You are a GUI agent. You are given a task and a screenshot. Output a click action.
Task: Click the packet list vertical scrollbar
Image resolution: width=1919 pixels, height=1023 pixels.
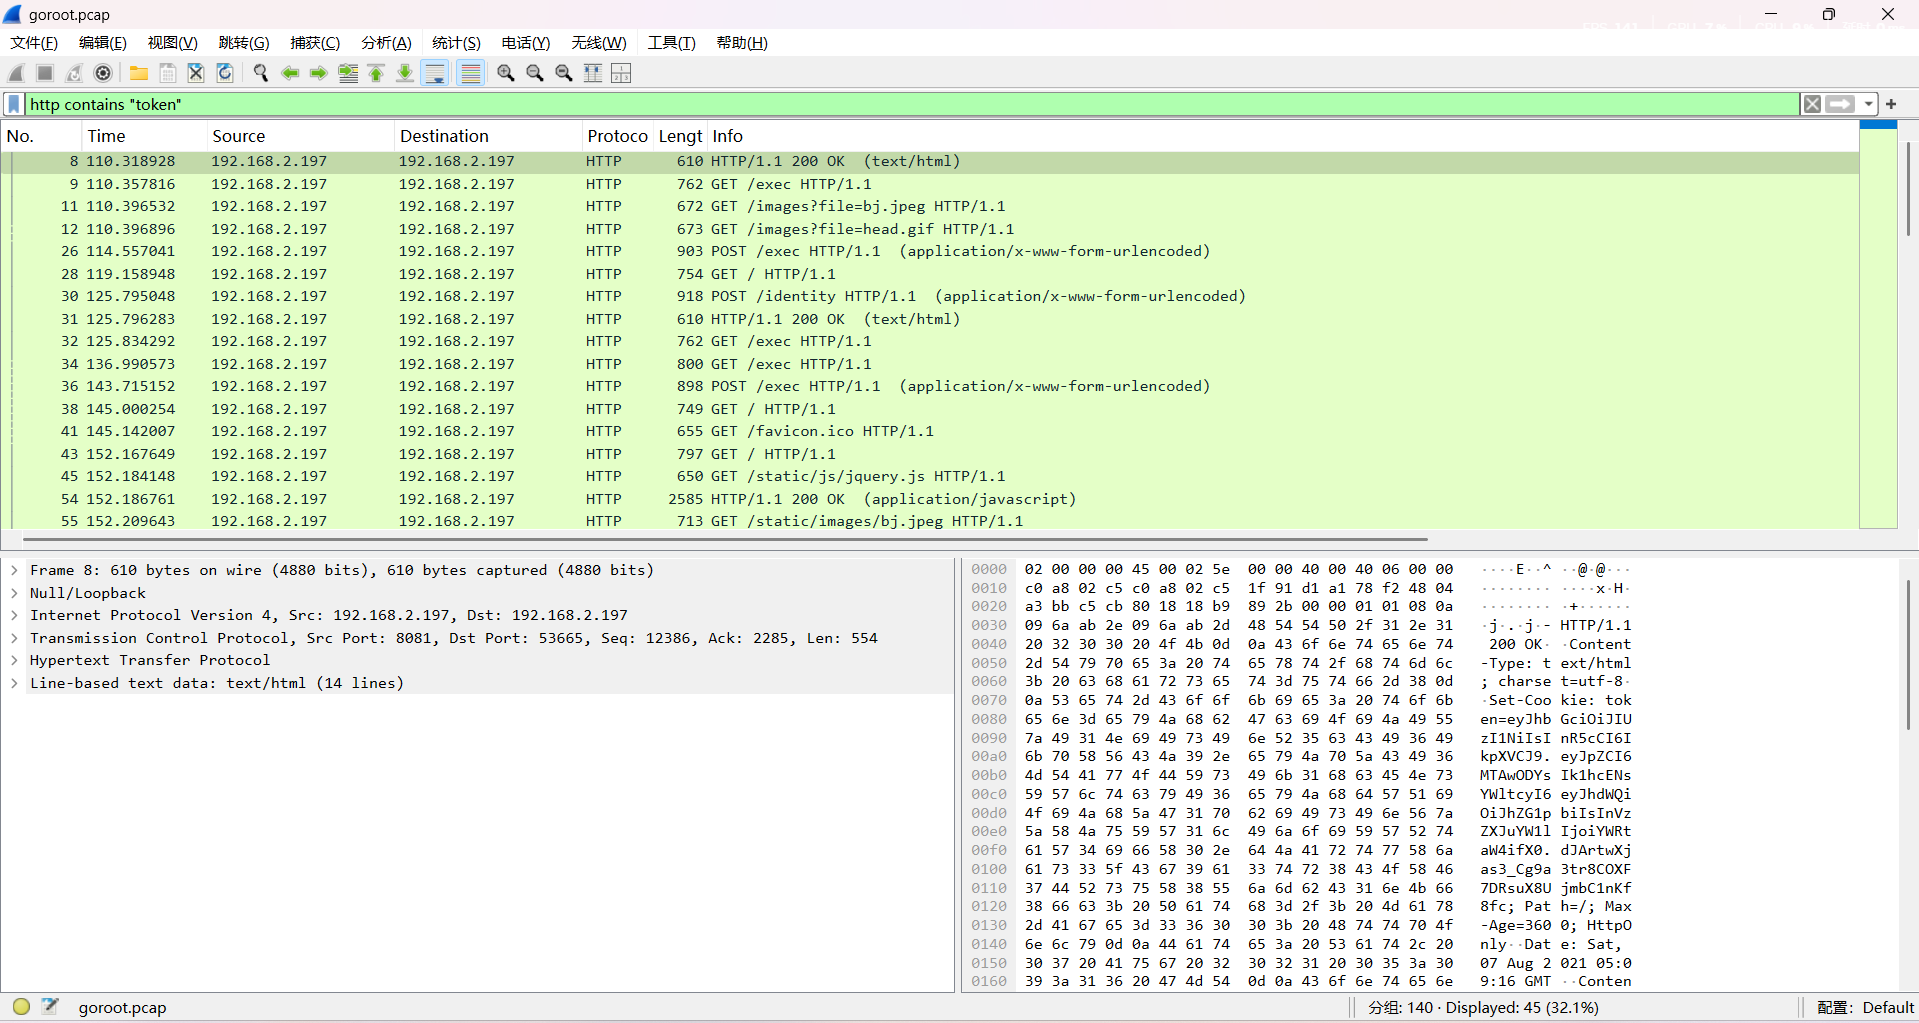click(1908, 190)
